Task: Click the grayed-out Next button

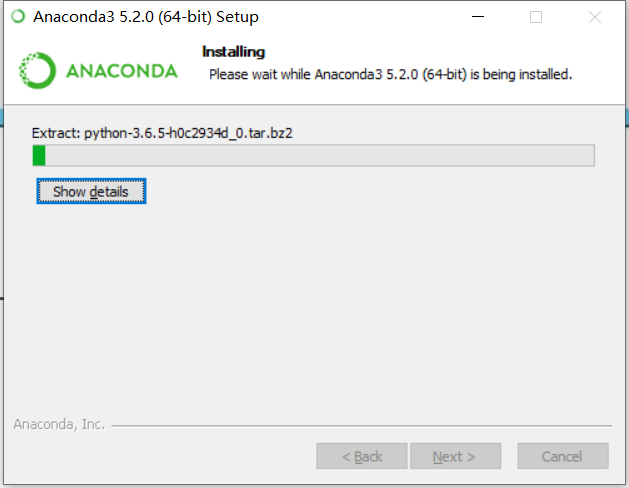Action: tap(455, 456)
